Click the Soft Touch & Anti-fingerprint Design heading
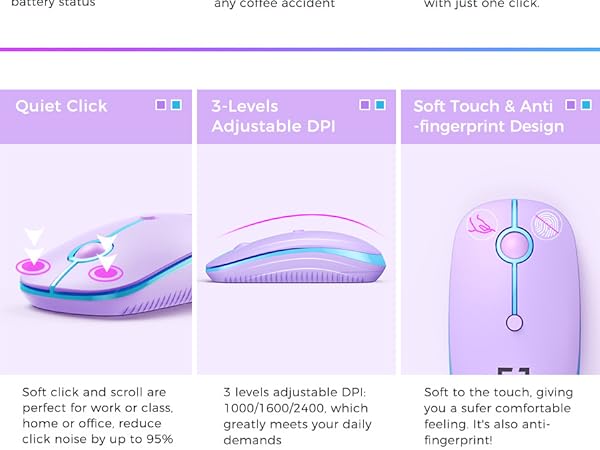600x450 pixels. coord(489,116)
